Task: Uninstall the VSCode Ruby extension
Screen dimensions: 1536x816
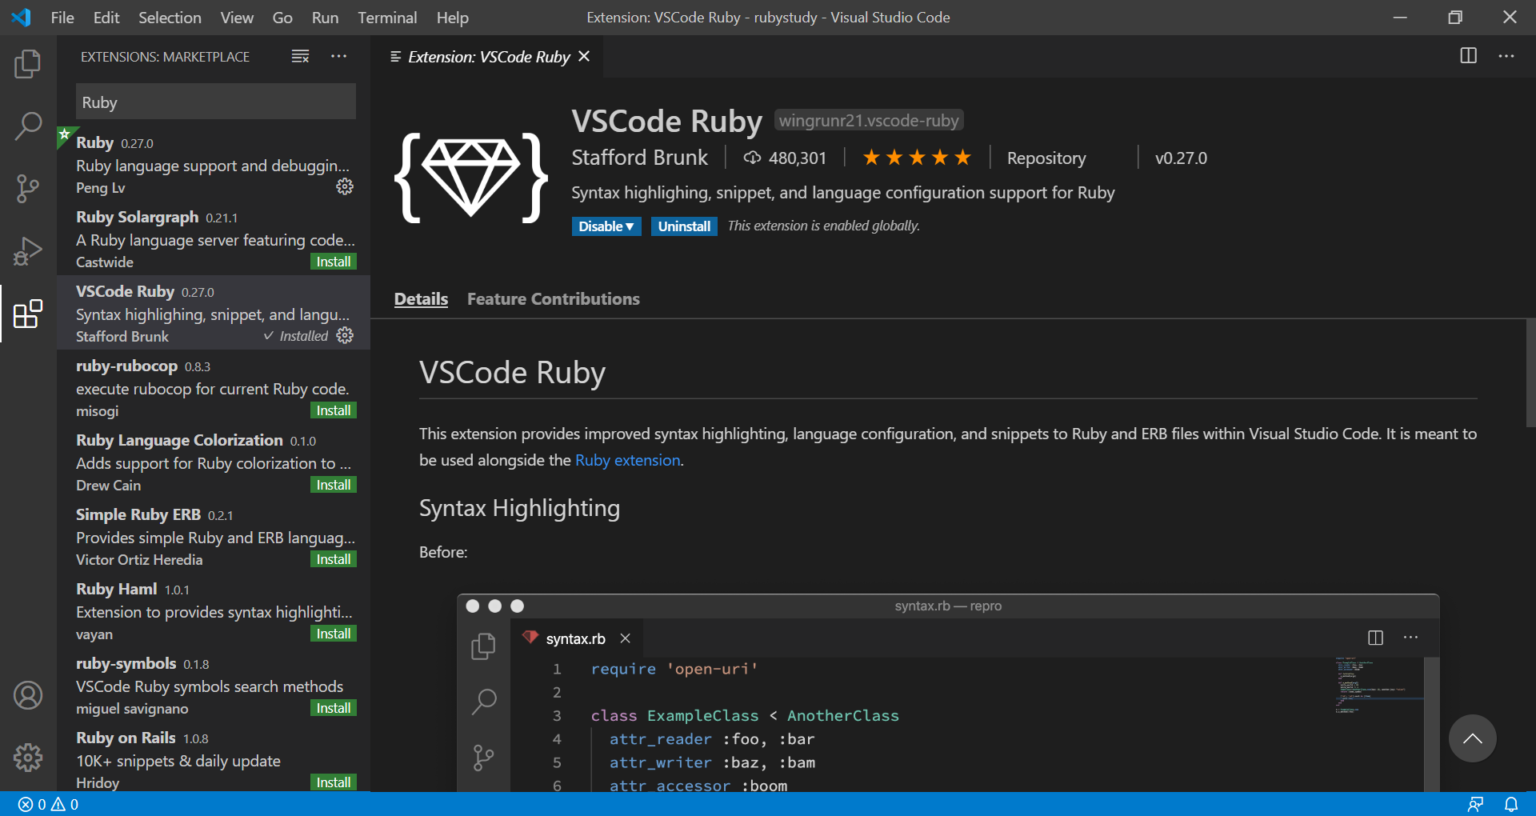Action: (684, 227)
